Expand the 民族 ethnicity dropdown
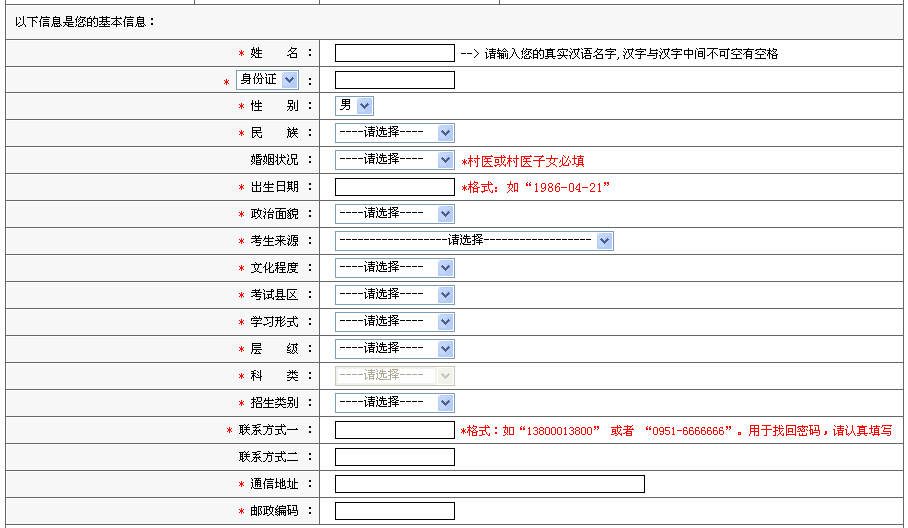The height and width of the screenshot is (528, 908). [394, 132]
